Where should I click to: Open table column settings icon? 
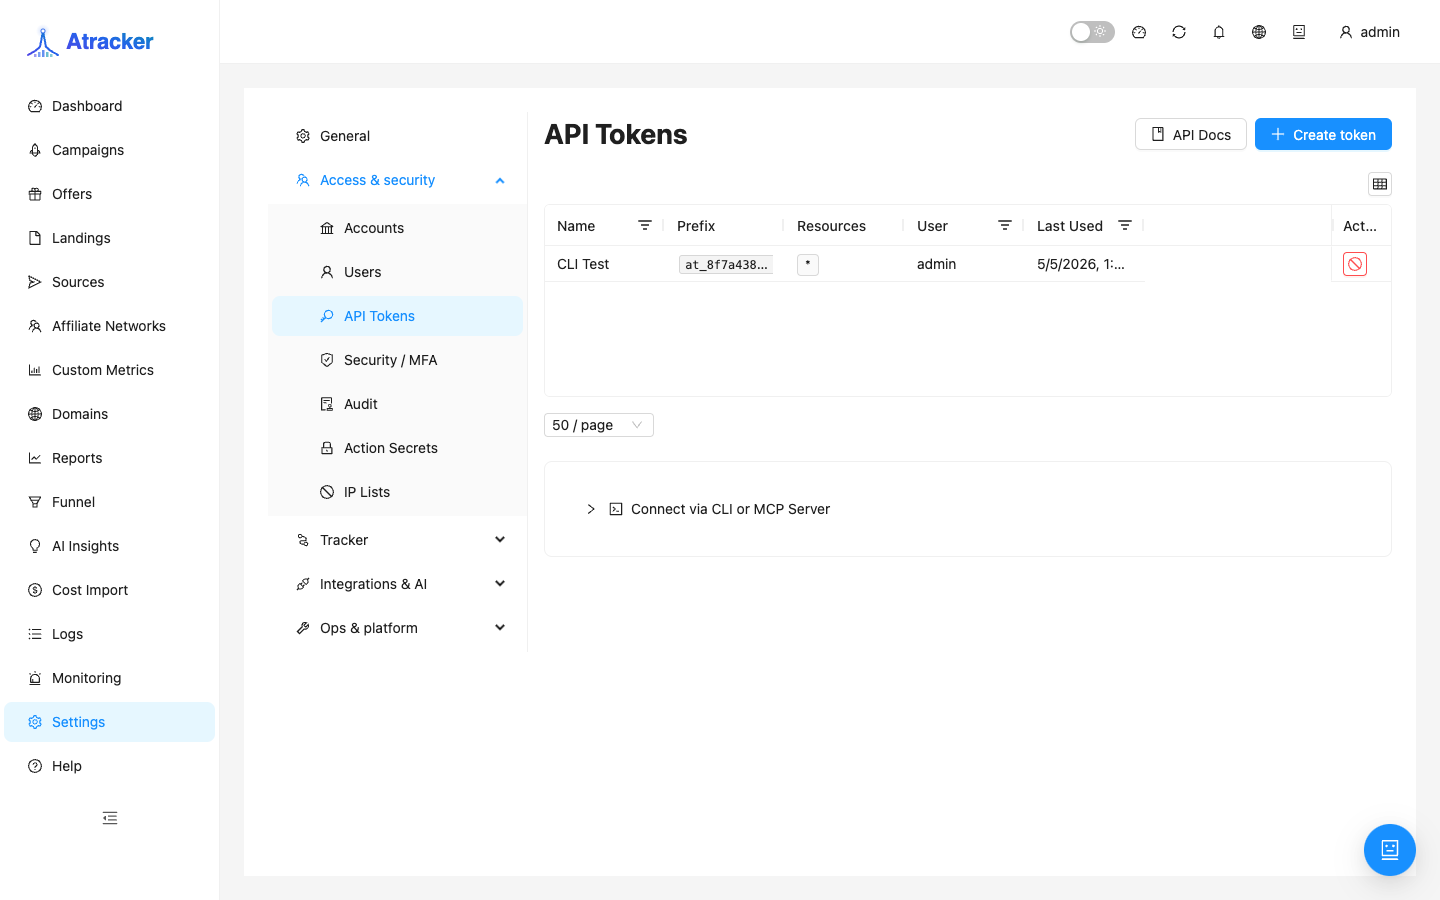[x=1380, y=184]
